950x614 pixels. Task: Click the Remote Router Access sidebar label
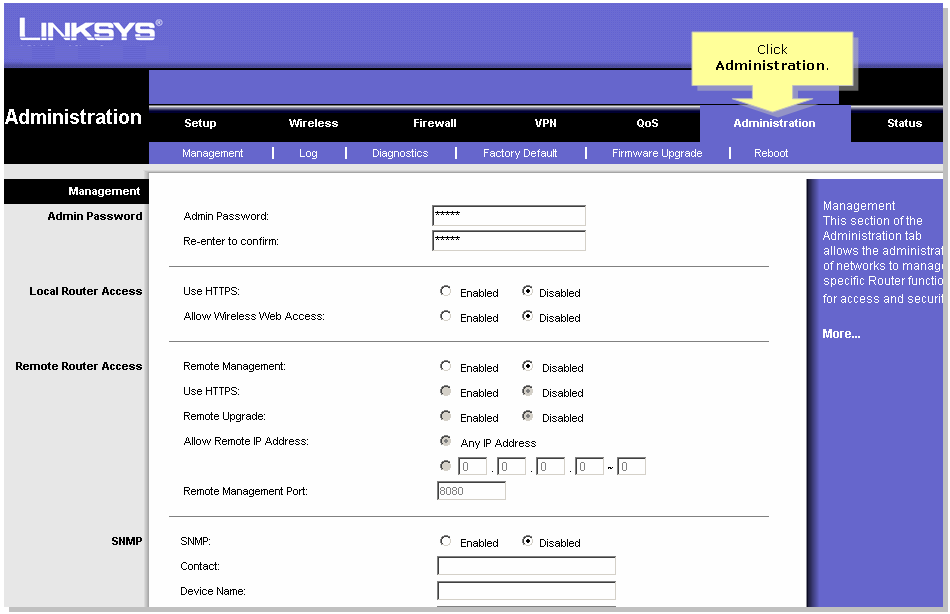(79, 366)
